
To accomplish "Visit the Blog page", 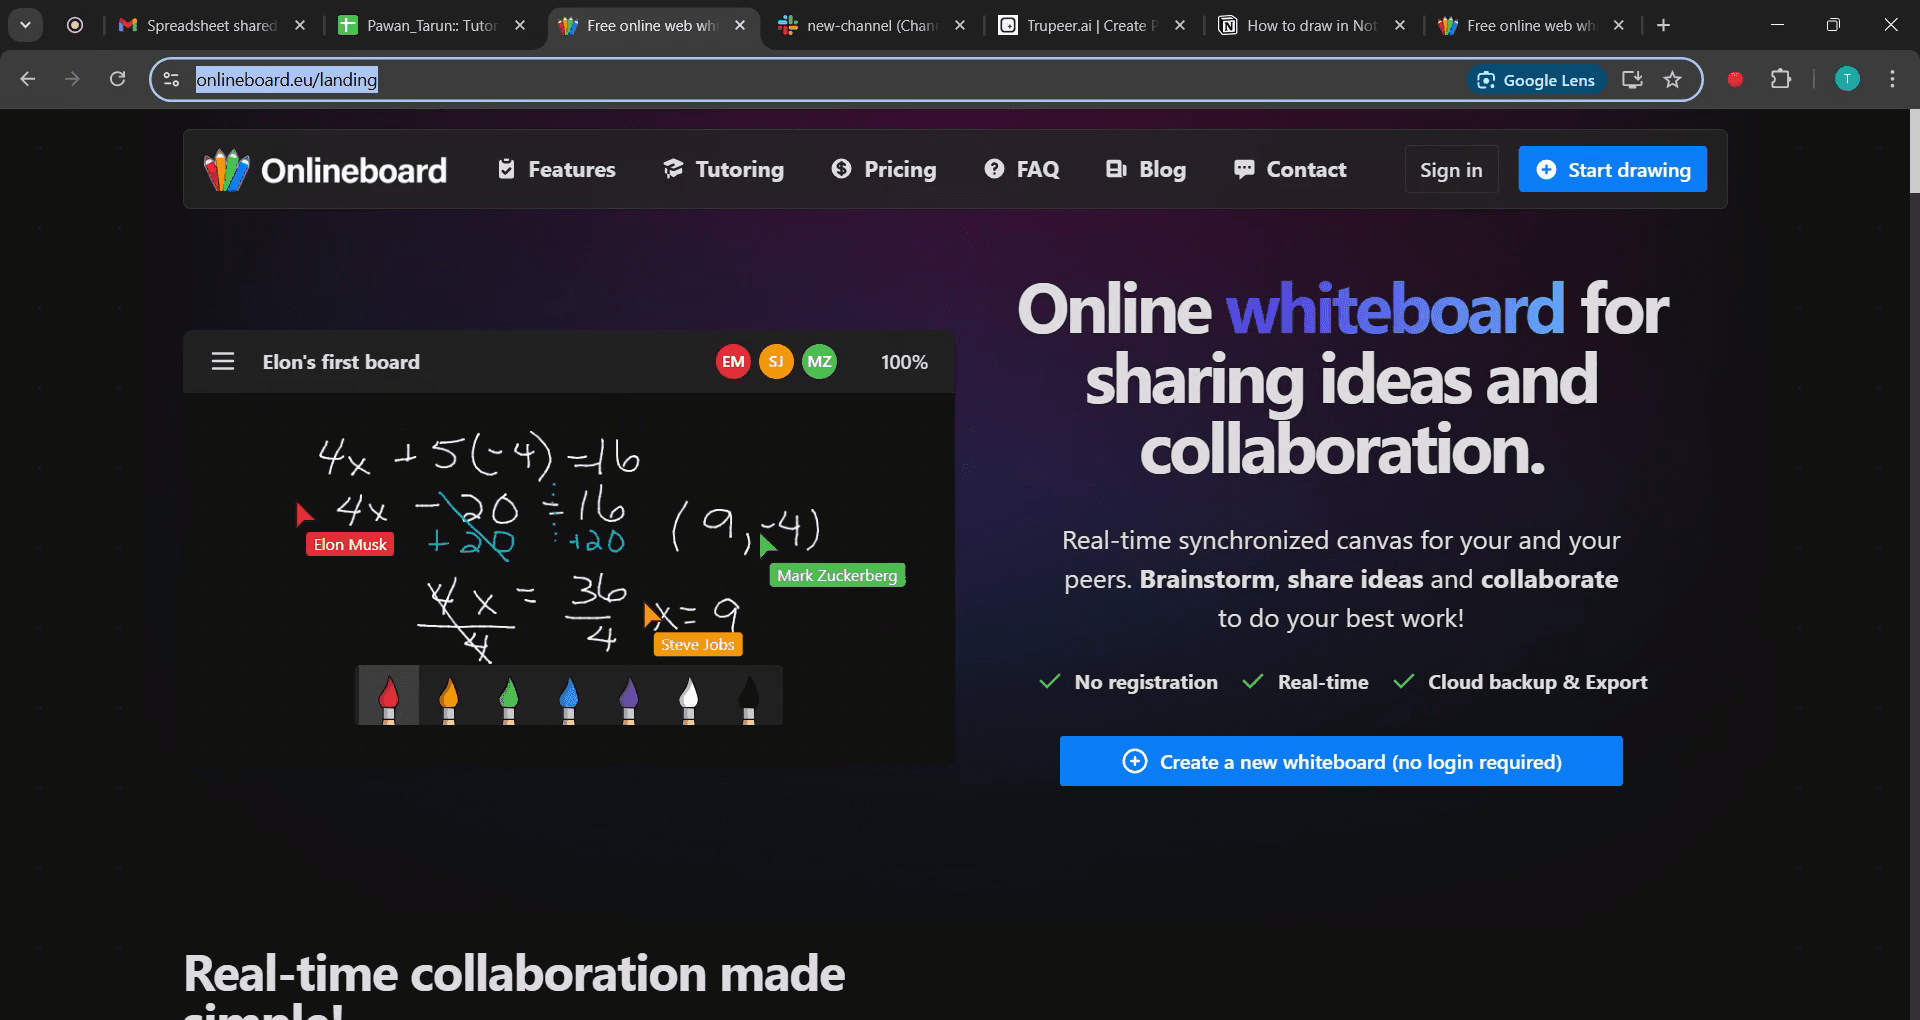I will [1146, 170].
